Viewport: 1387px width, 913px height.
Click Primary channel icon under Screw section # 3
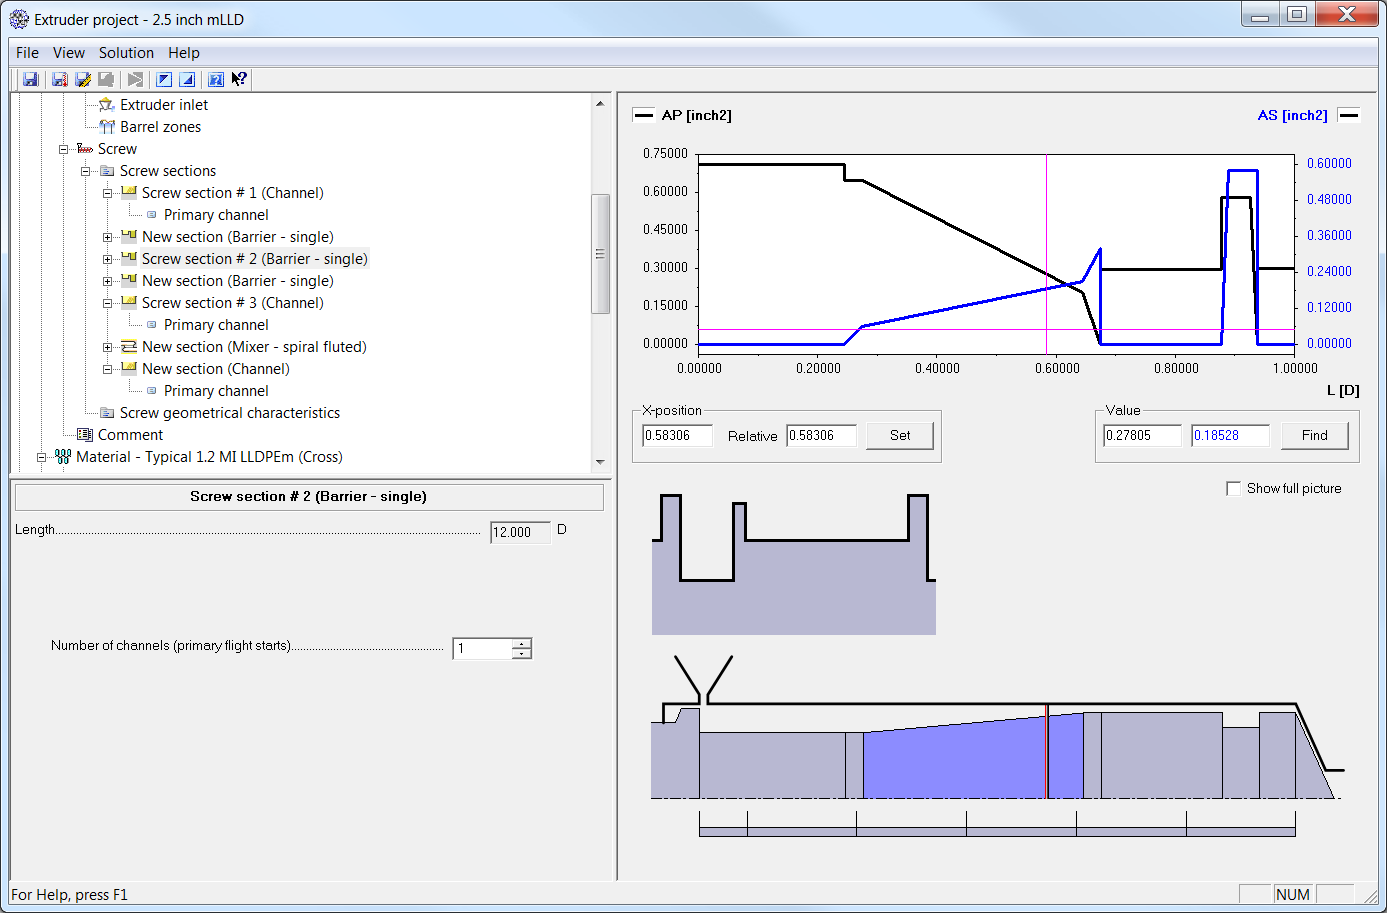pyautogui.click(x=152, y=325)
